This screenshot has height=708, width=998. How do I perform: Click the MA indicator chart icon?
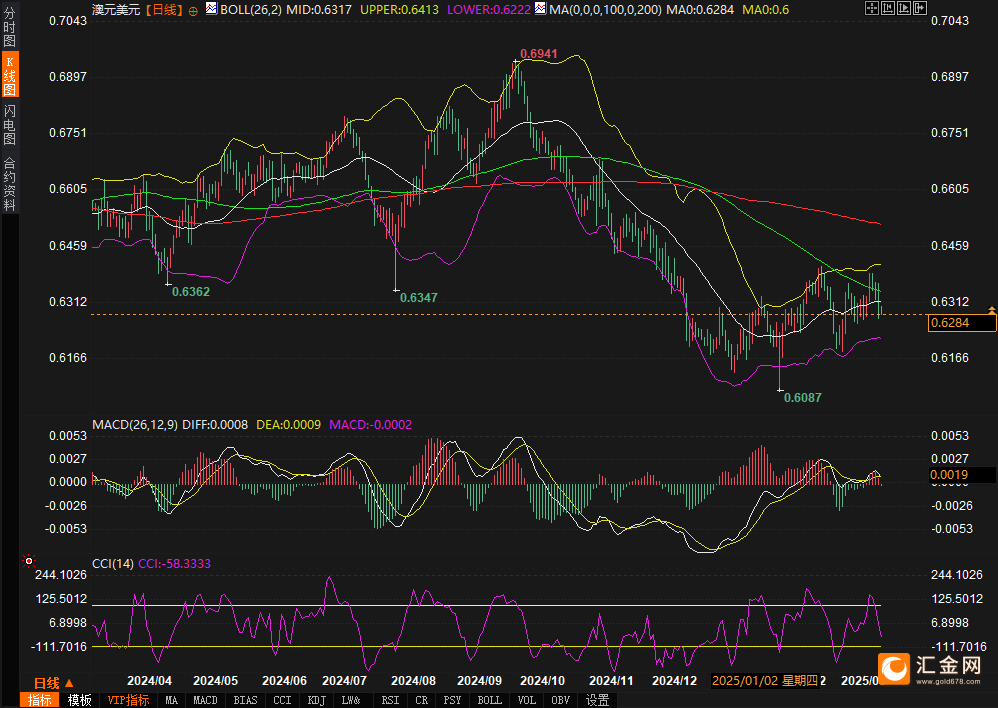pos(540,9)
